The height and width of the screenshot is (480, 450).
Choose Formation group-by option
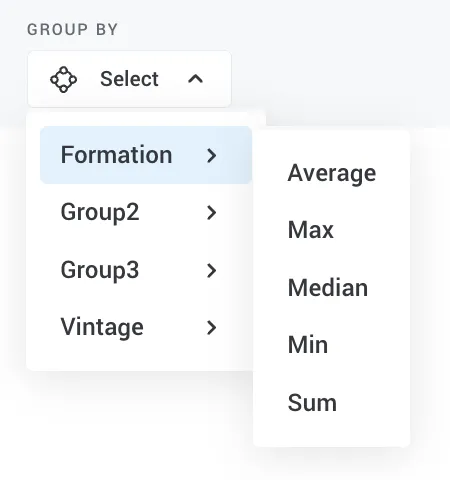pyautogui.click(x=146, y=155)
